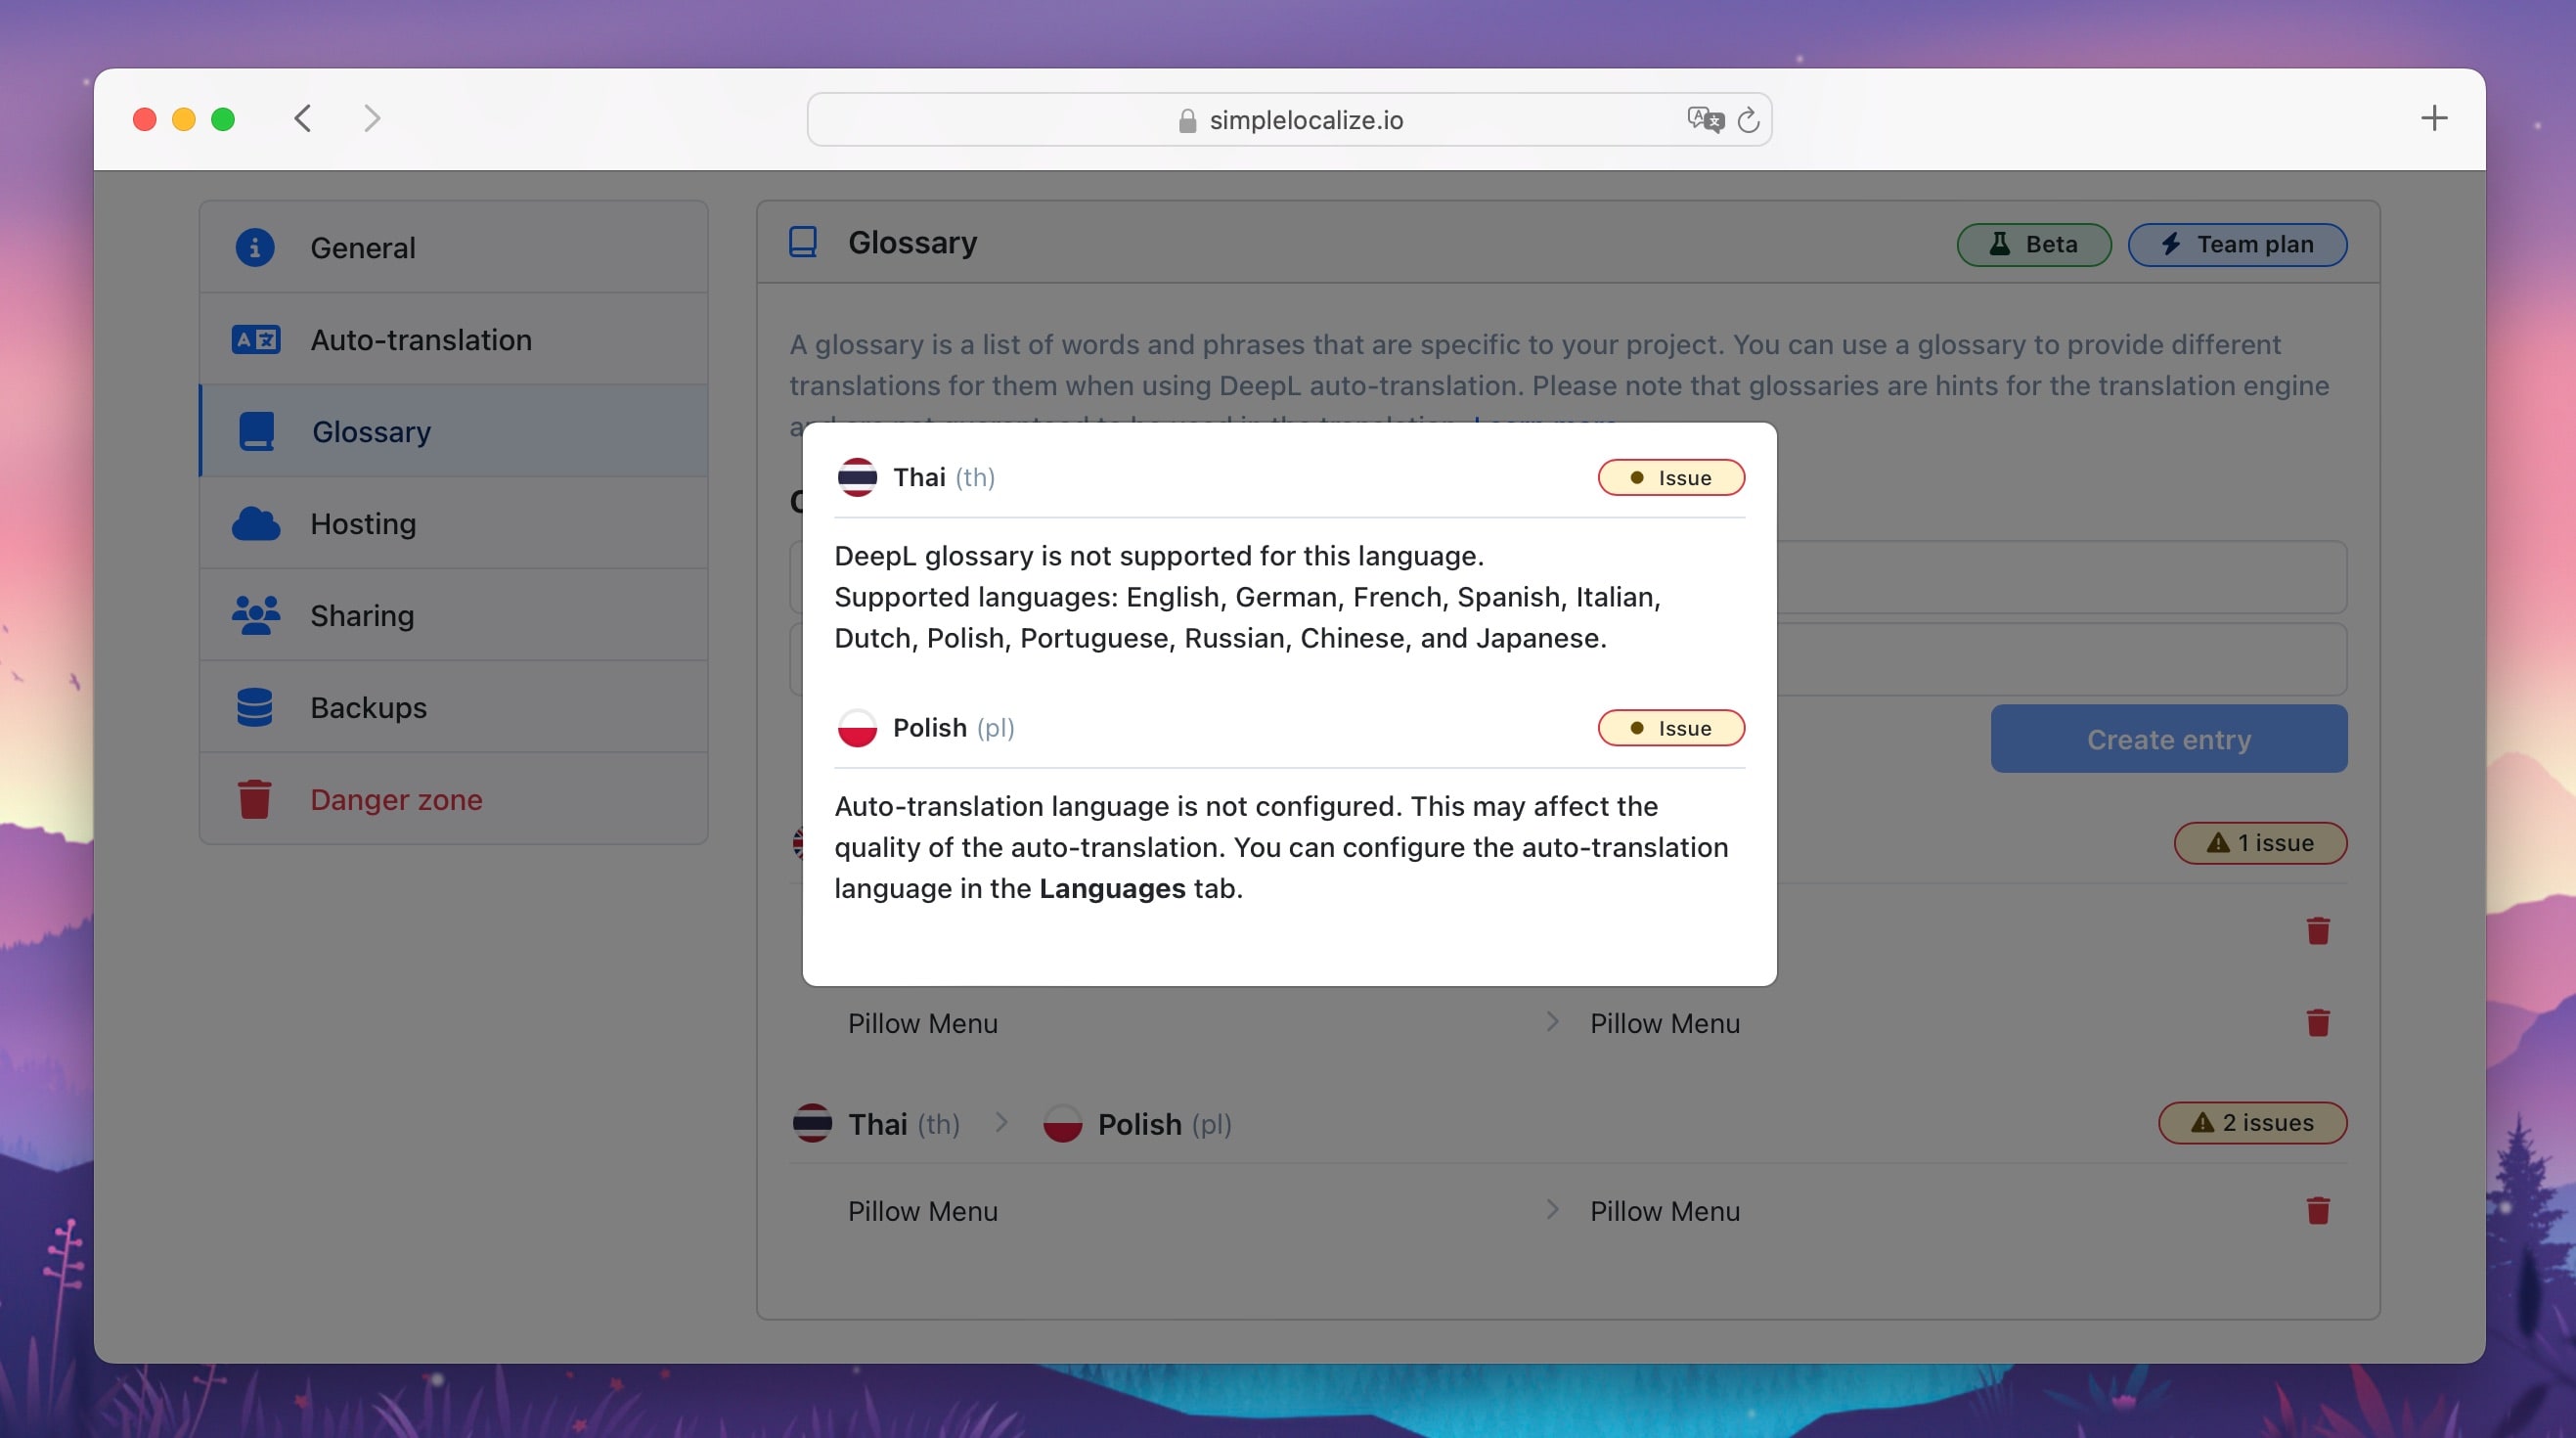Click warning triangle on 2 issues badge

click(2202, 1122)
